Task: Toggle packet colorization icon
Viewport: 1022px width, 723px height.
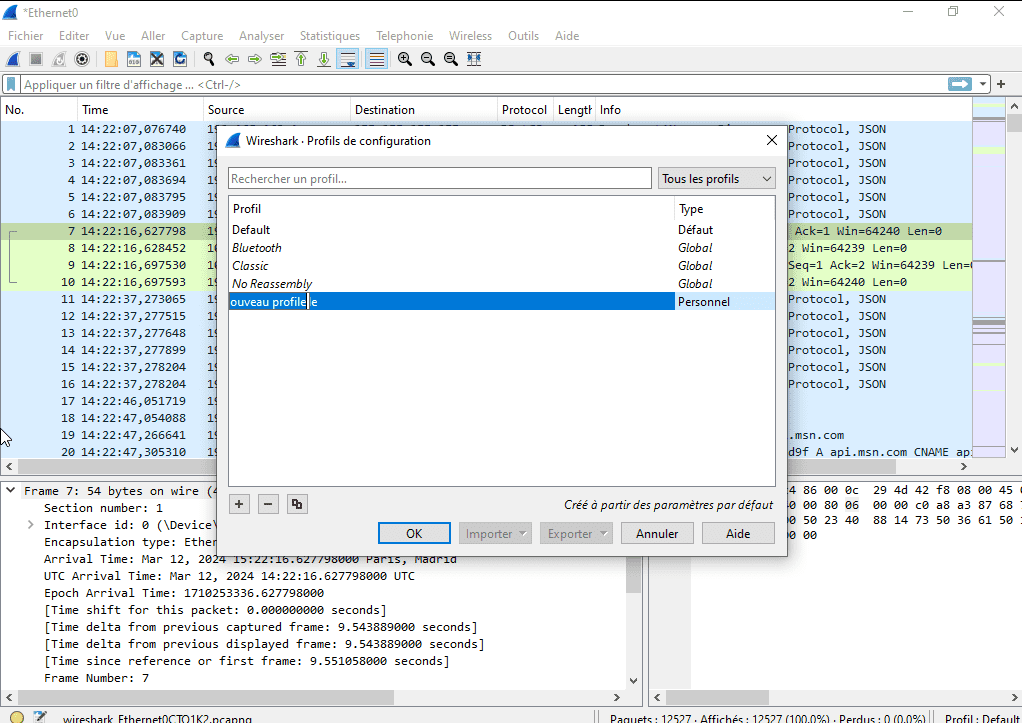Action: [x=377, y=59]
